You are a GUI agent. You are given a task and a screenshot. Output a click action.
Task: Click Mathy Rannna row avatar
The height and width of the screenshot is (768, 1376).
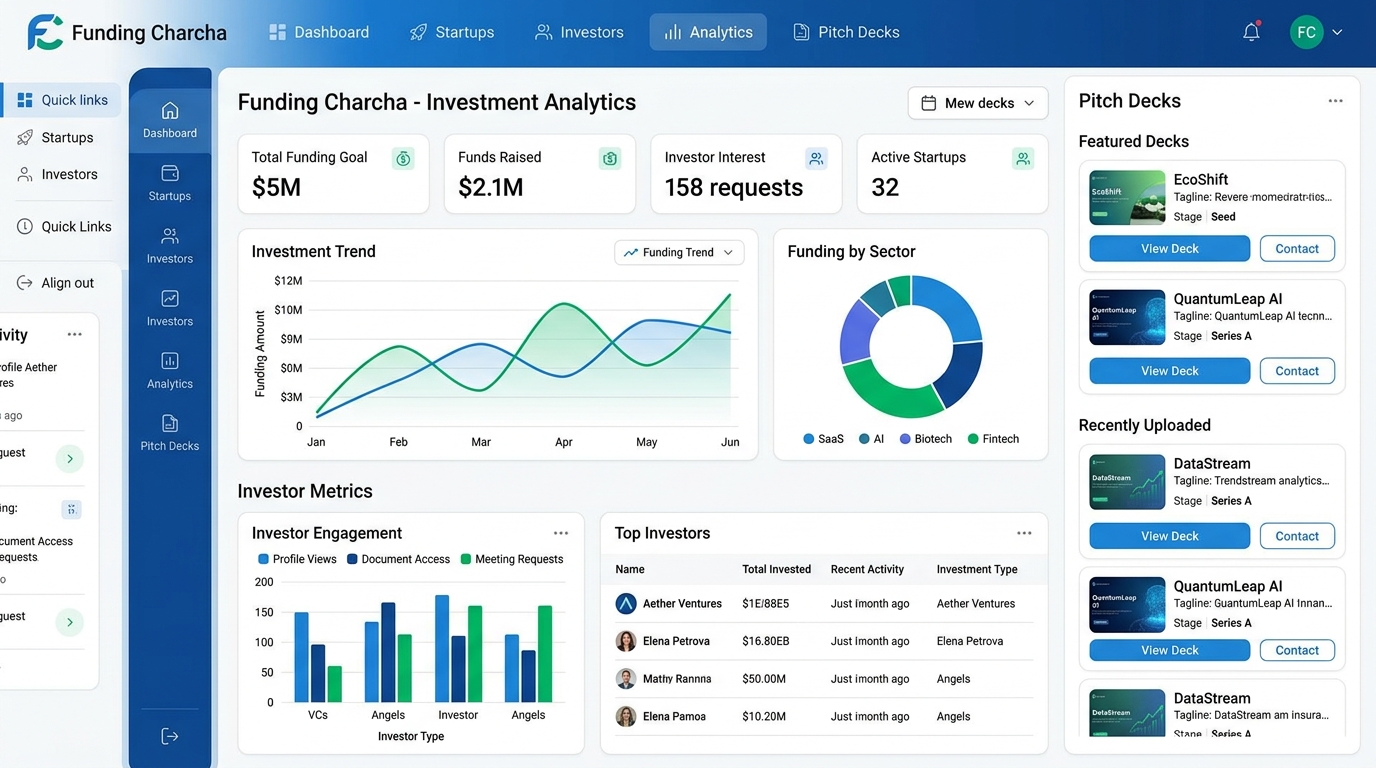tap(626, 678)
